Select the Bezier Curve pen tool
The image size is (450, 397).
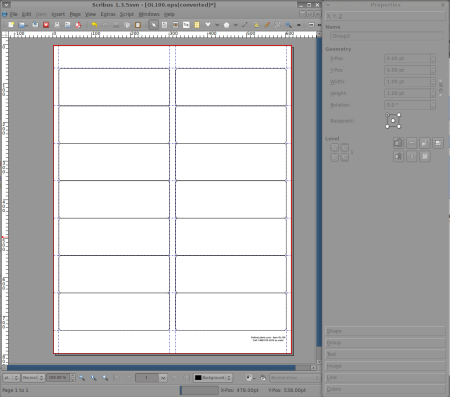coord(256,25)
